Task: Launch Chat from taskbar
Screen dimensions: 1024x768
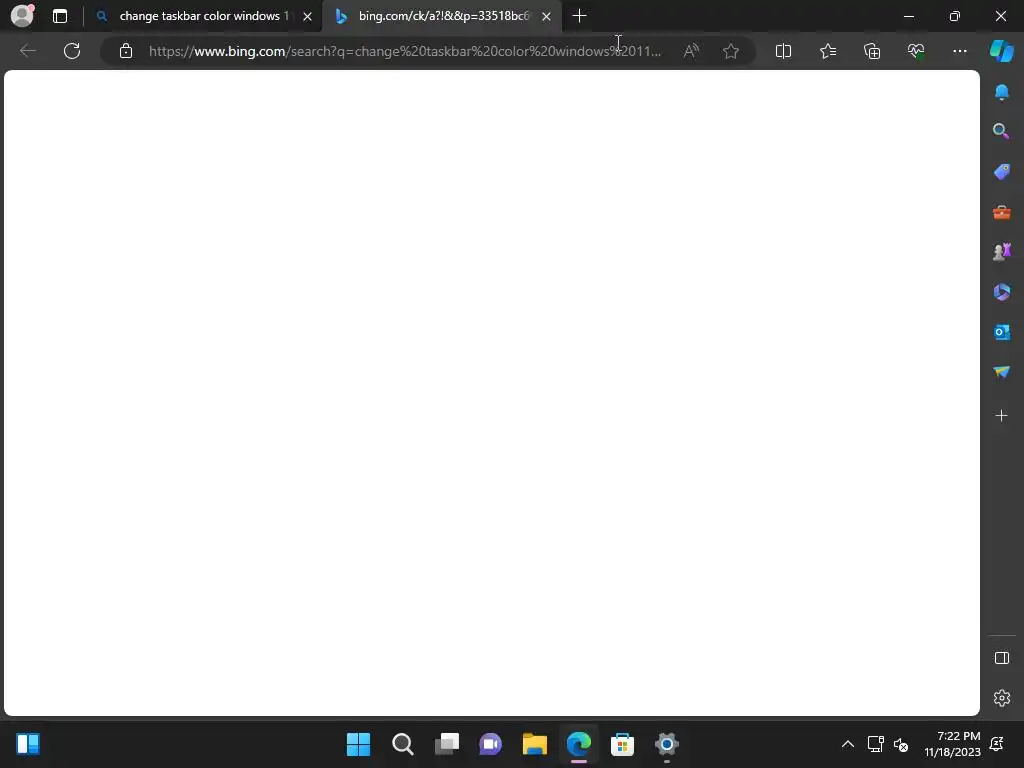Action: 490,744
